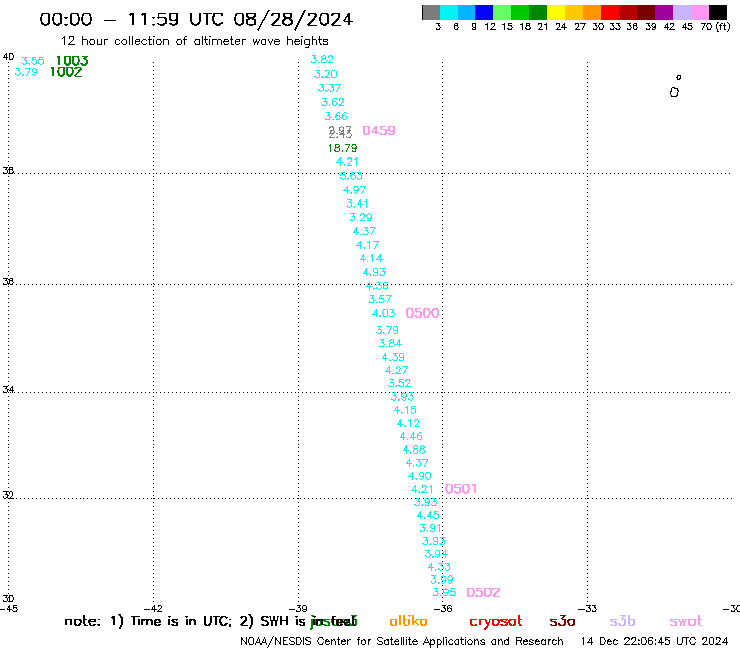This screenshot has width=740, height=650.
Task: Select the 0459 pink time label
Action: pos(379,131)
